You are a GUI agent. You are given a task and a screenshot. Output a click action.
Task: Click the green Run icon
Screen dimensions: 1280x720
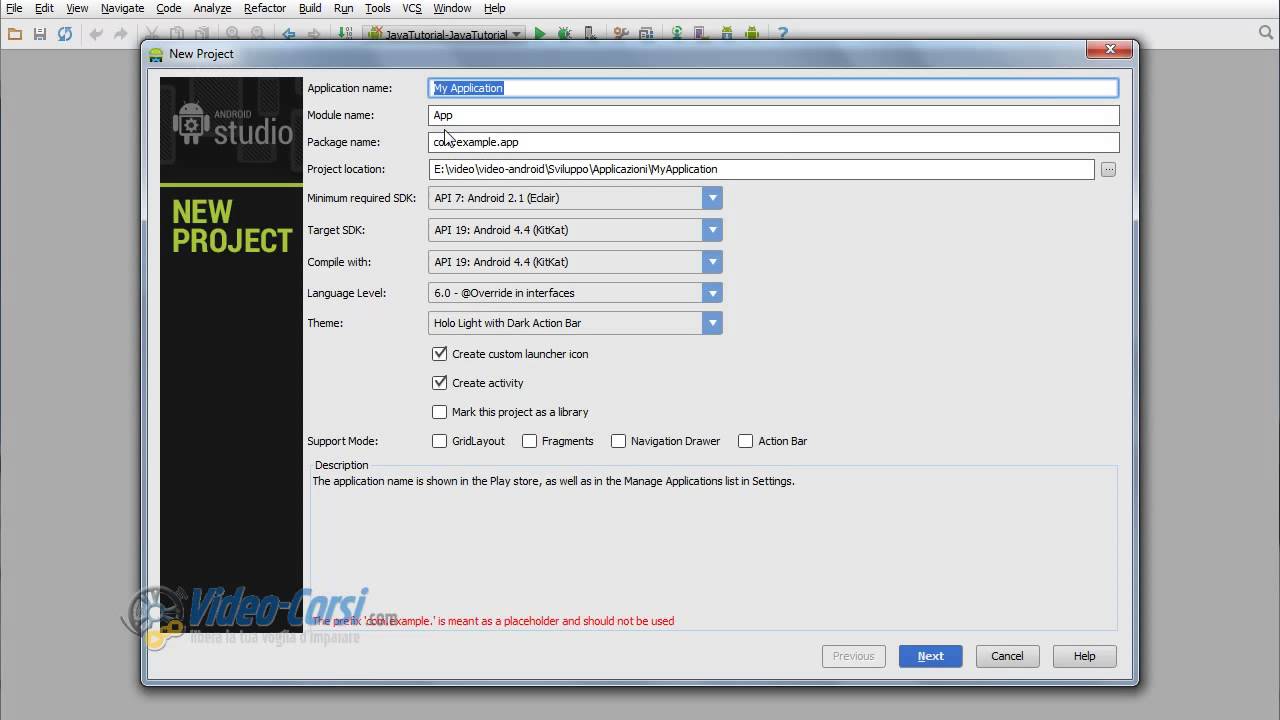[540, 33]
